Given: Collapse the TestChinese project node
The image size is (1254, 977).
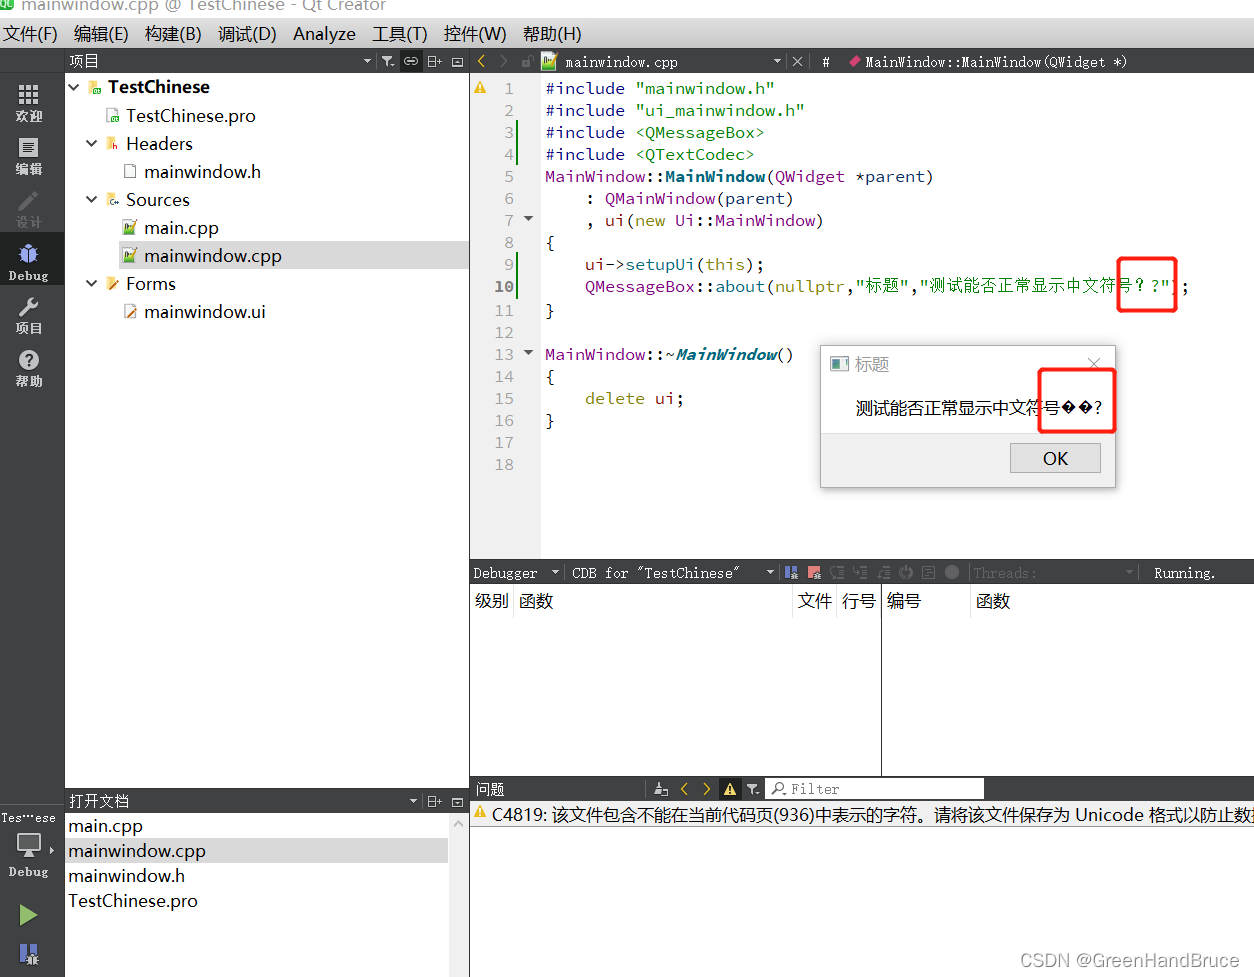Looking at the screenshot, I should (x=74, y=87).
